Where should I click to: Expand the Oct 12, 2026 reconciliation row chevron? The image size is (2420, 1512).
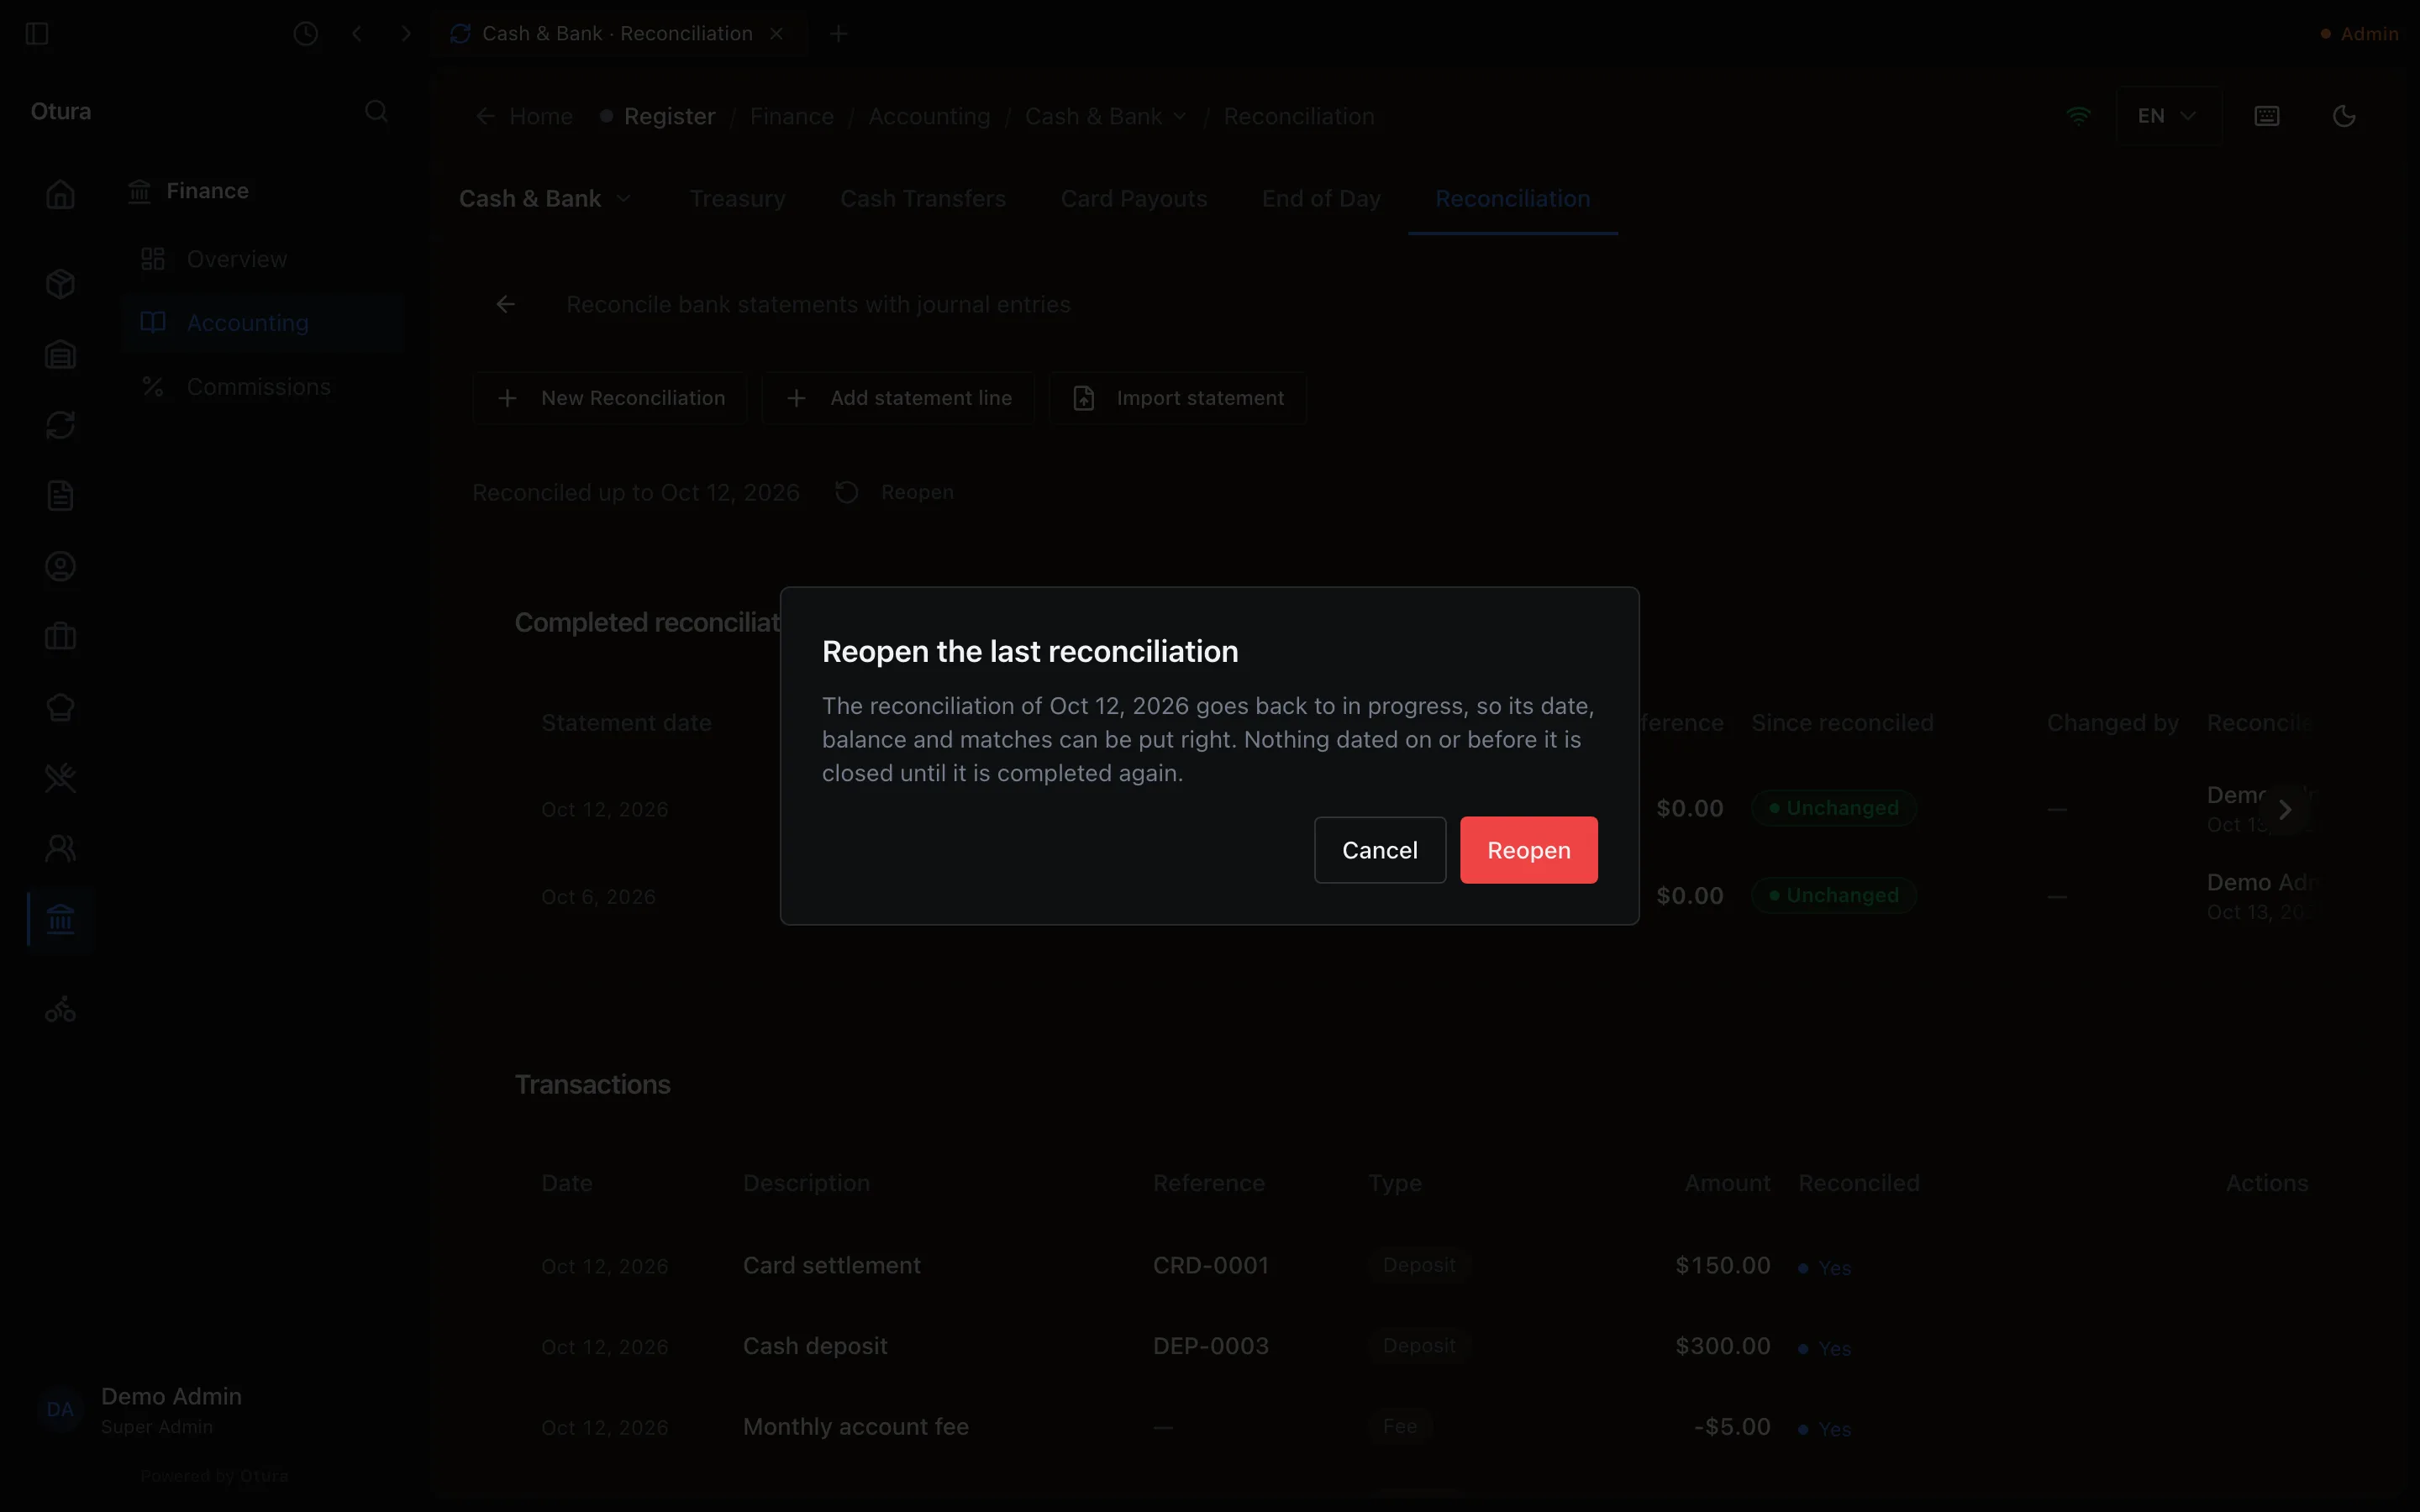tap(2285, 810)
